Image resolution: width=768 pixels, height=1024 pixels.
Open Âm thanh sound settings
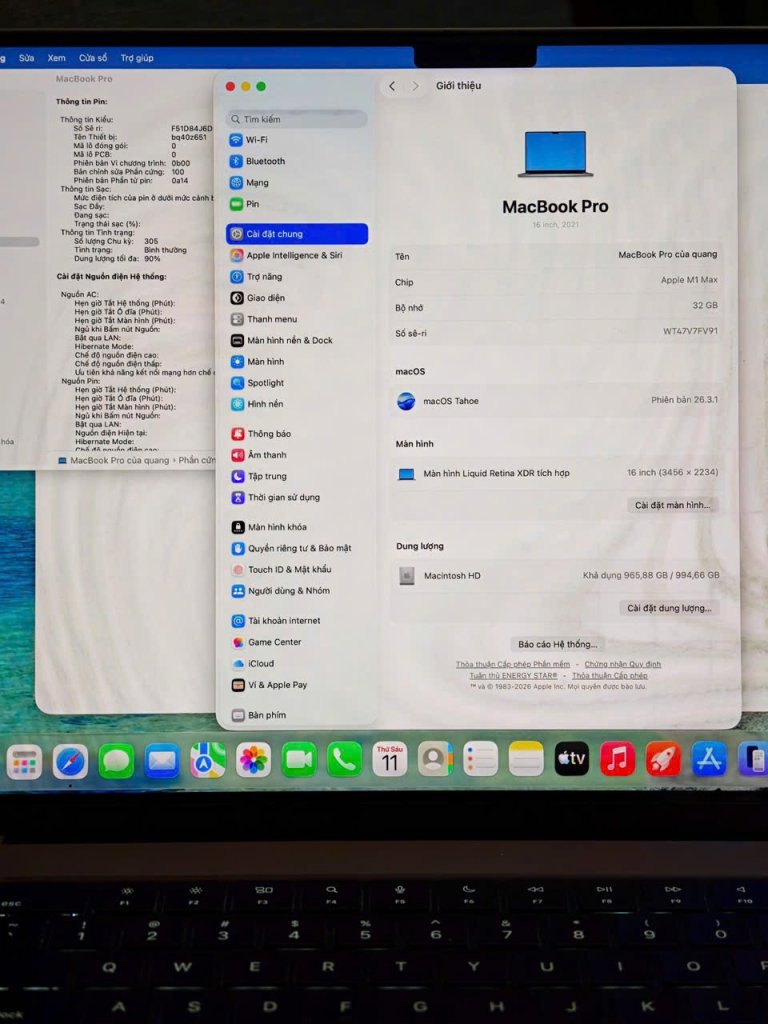tap(259, 455)
